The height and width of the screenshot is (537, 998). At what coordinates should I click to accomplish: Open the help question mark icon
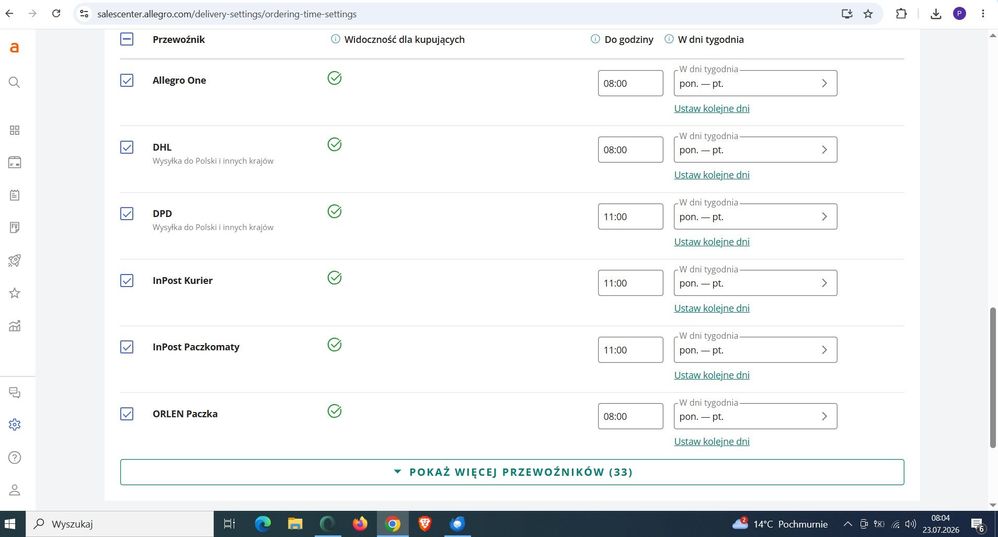pos(14,457)
